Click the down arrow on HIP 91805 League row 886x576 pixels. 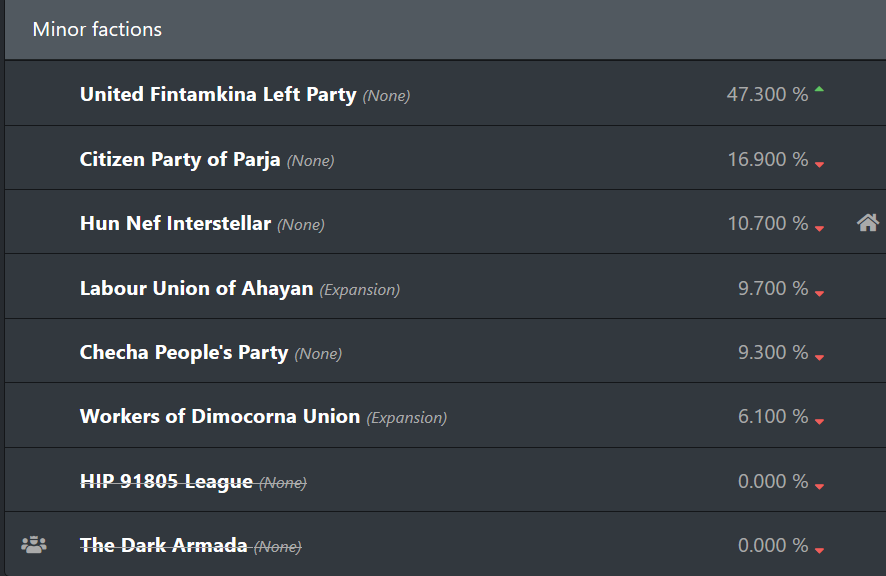(819, 486)
